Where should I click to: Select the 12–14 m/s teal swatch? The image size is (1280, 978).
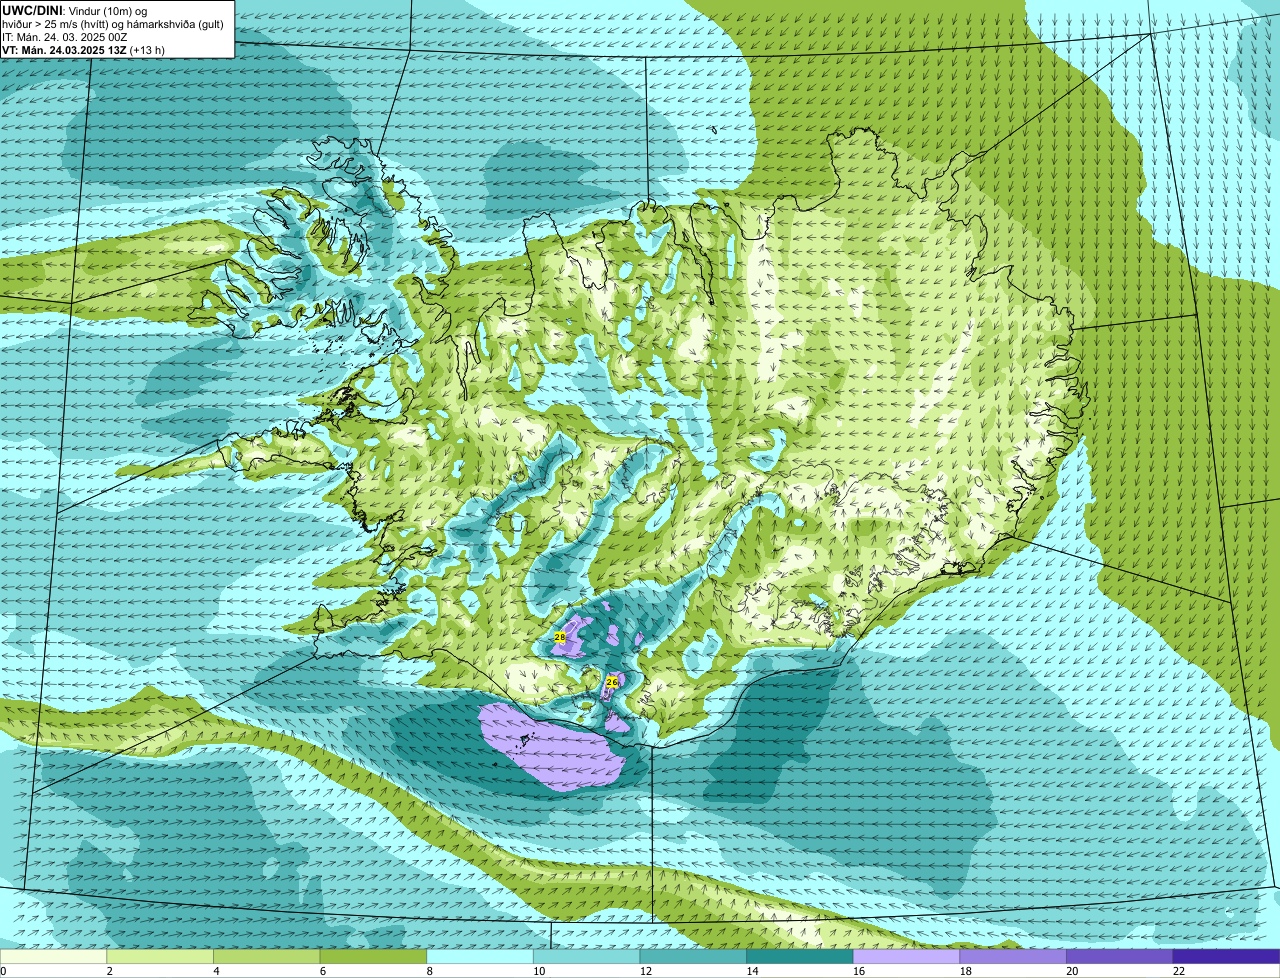pos(693,957)
